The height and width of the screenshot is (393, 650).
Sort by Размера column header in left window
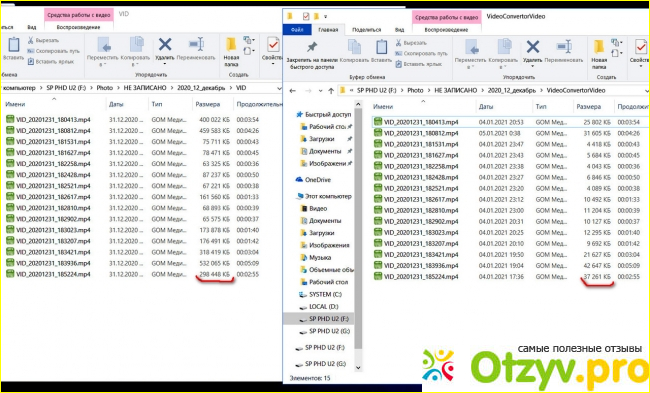(208, 104)
